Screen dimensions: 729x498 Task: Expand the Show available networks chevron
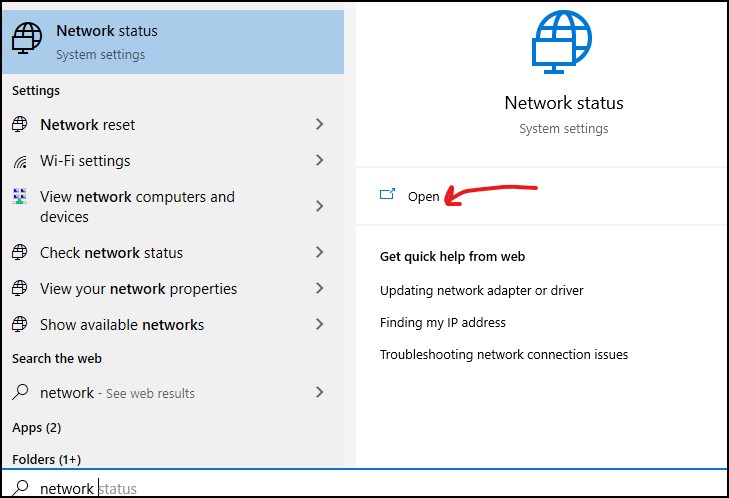[x=319, y=324]
